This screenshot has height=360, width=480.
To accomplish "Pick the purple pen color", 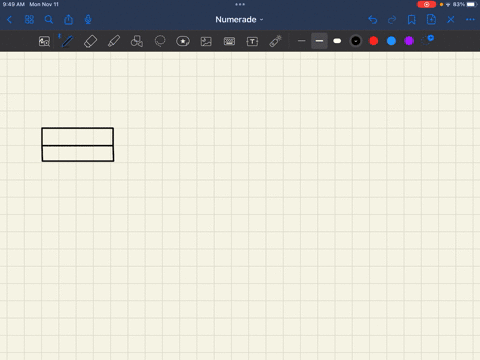I will coord(409,41).
